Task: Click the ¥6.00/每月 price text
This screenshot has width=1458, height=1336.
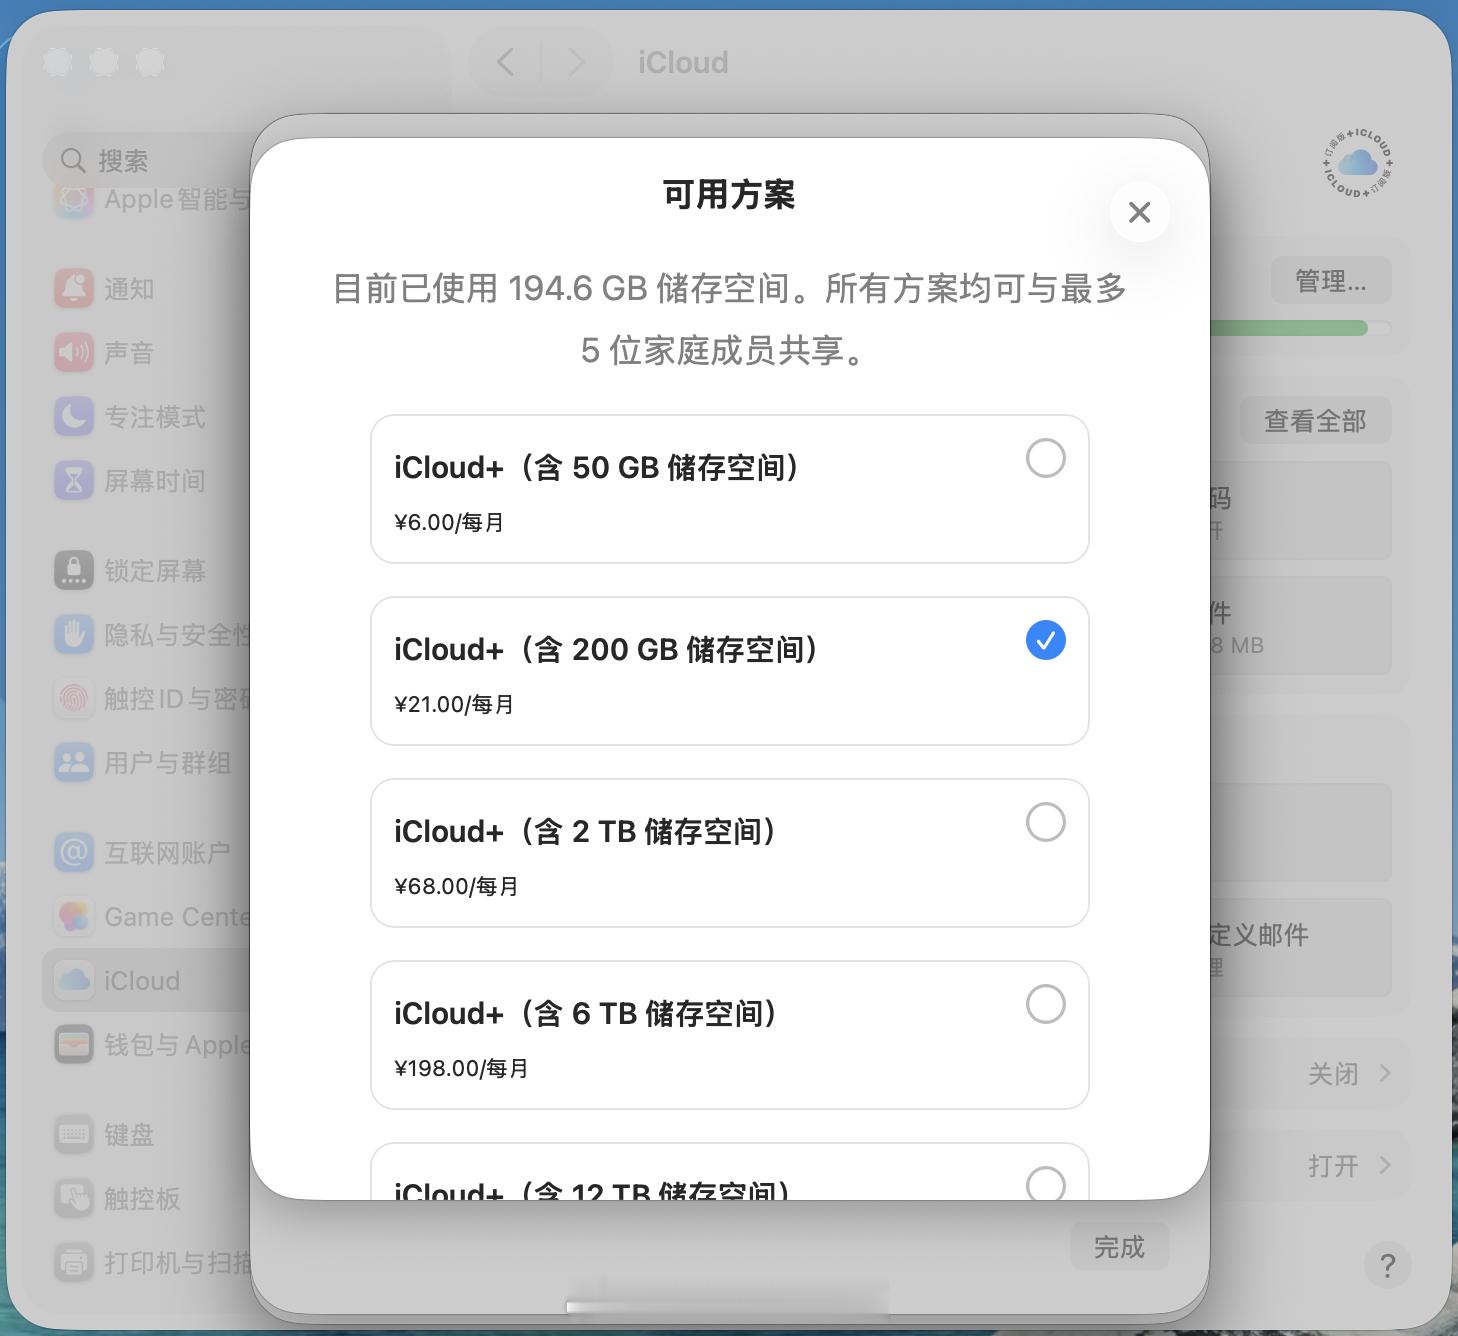Action: 449,522
